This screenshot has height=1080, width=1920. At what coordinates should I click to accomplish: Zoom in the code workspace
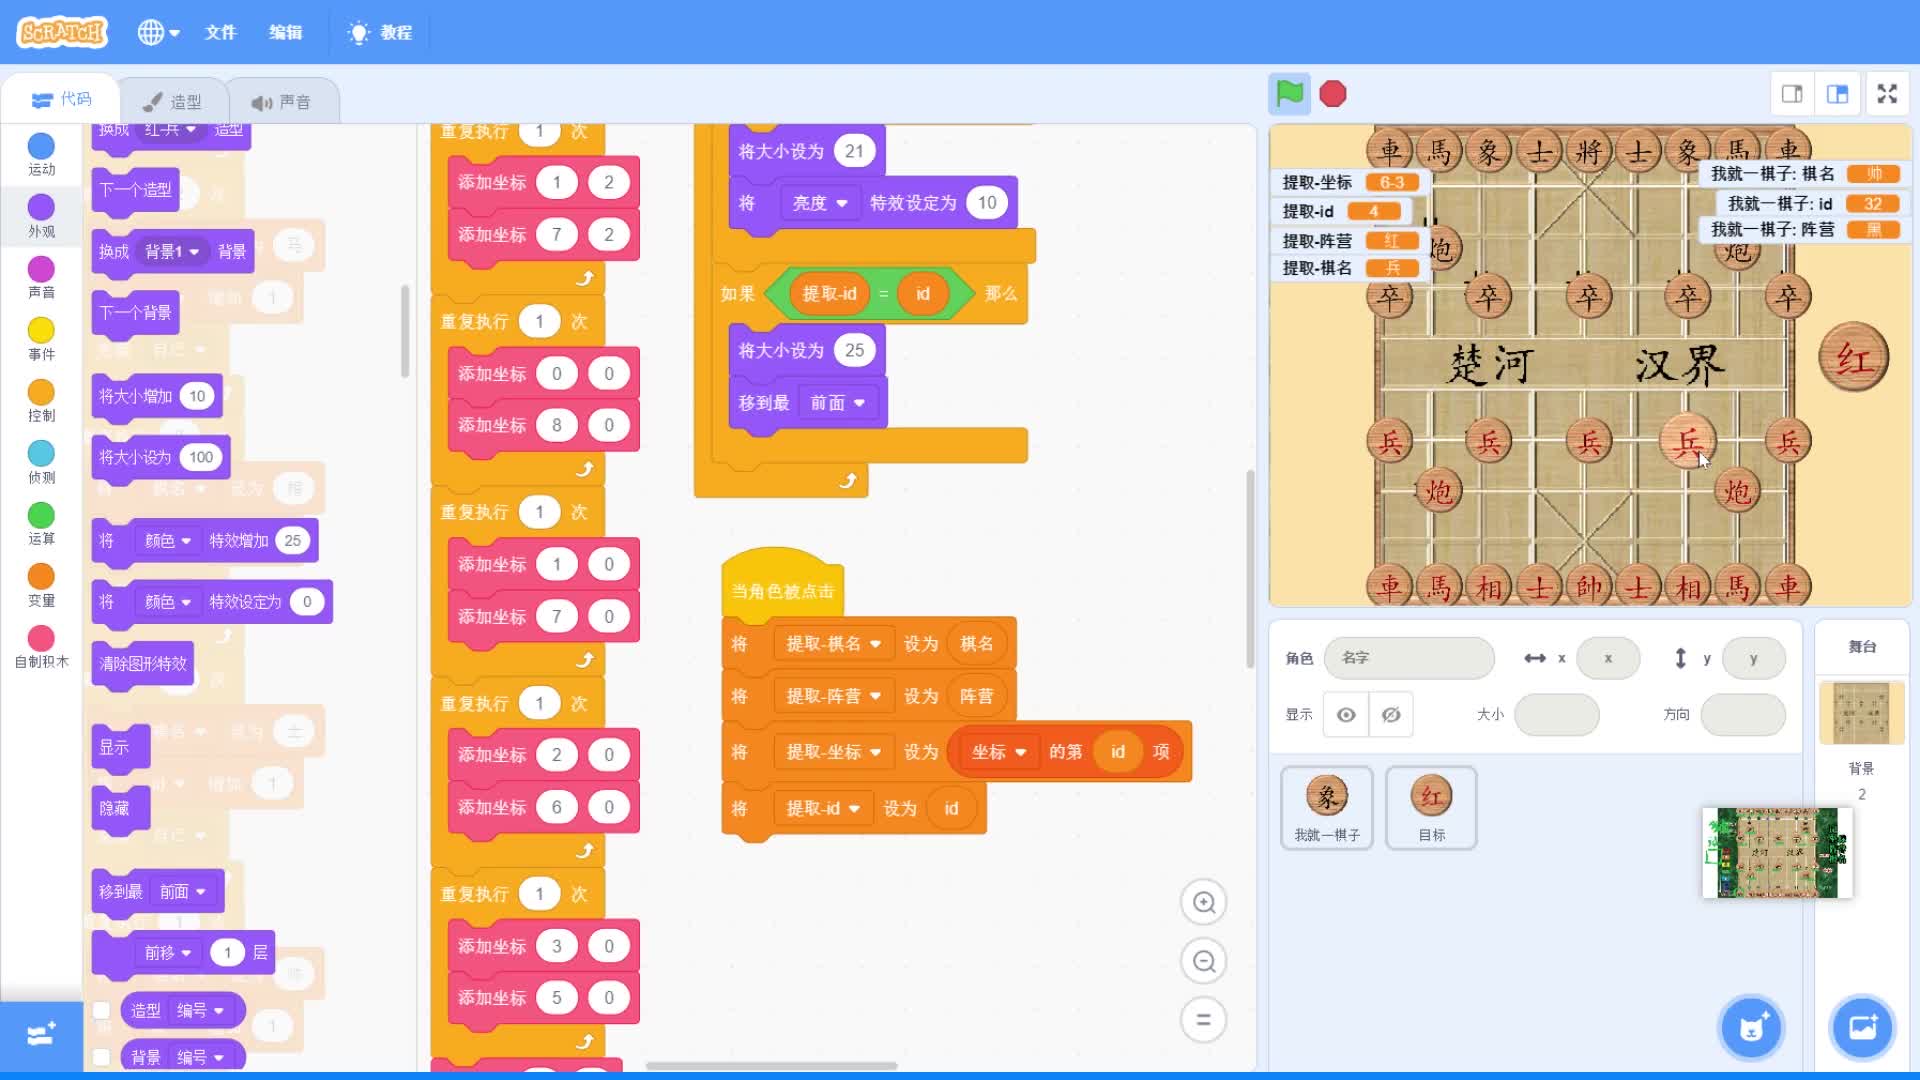(x=1204, y=902)
